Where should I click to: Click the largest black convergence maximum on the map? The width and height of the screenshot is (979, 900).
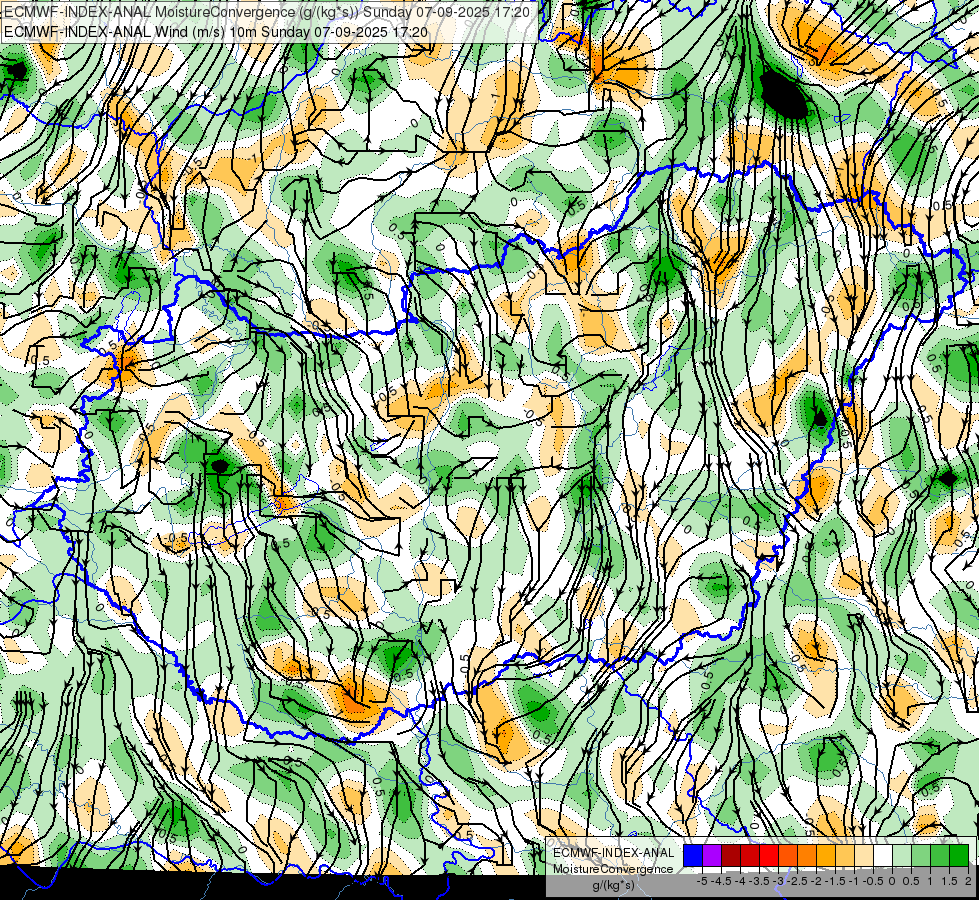785,94
